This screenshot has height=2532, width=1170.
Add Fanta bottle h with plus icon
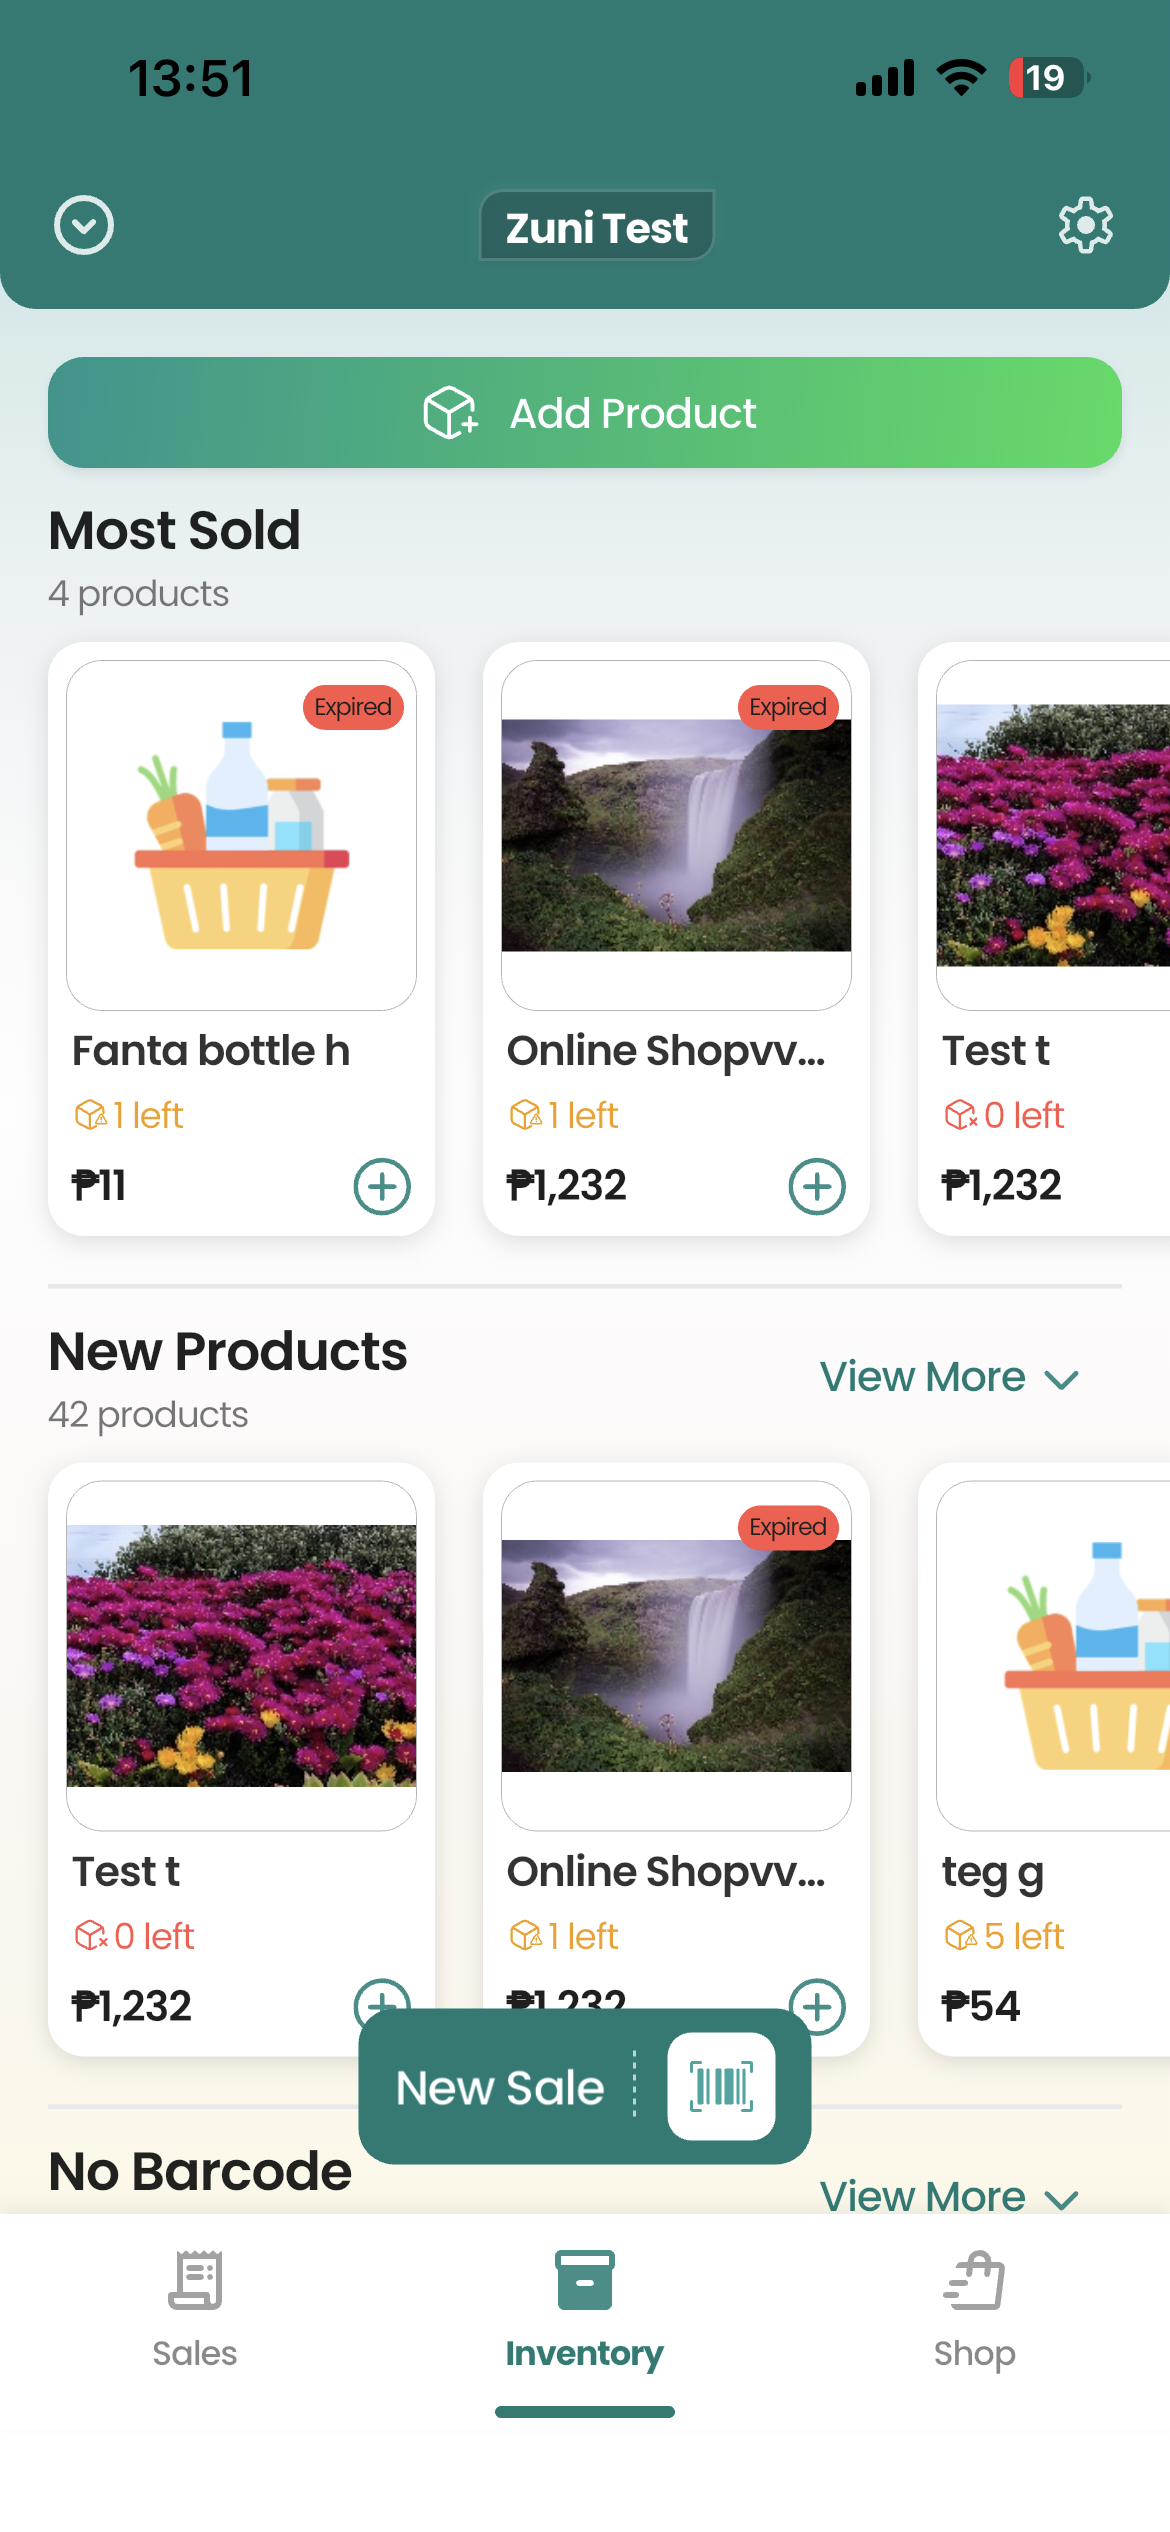(x=382, y=1186)
